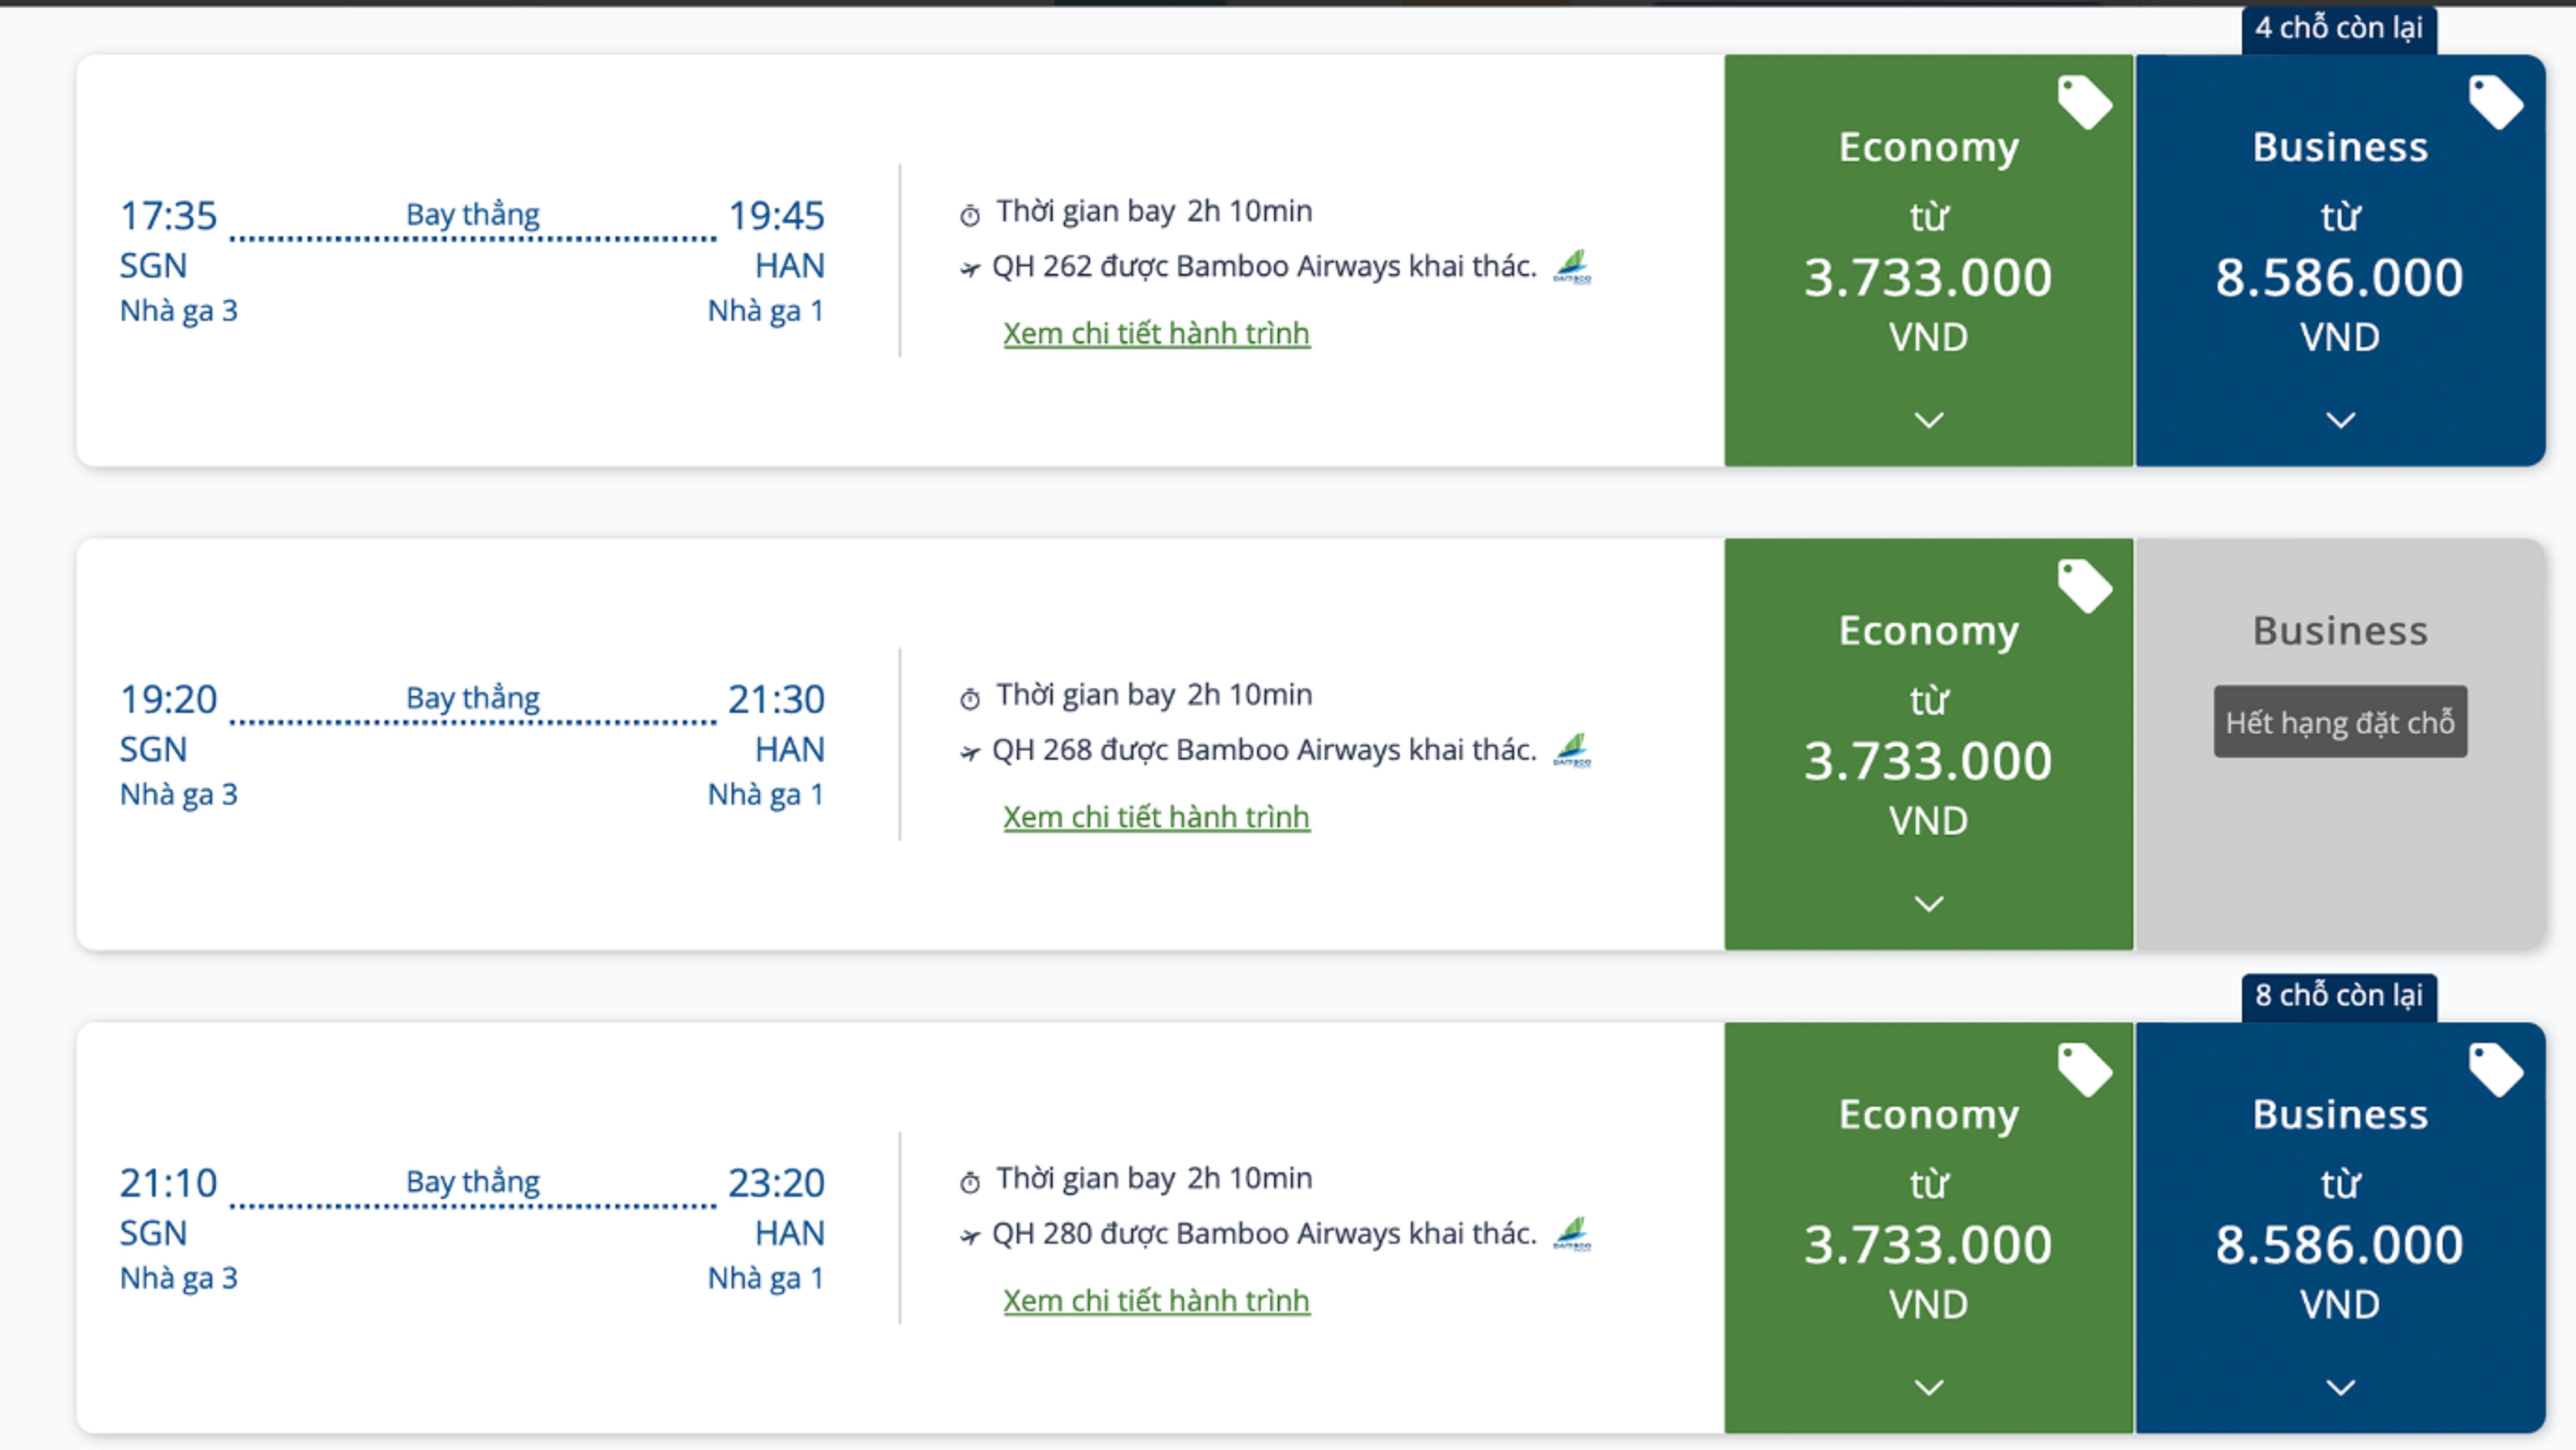Click the price tag icon on QH 262 Business
This screenshot has width=2576, height=1450.
point(2495,102)
